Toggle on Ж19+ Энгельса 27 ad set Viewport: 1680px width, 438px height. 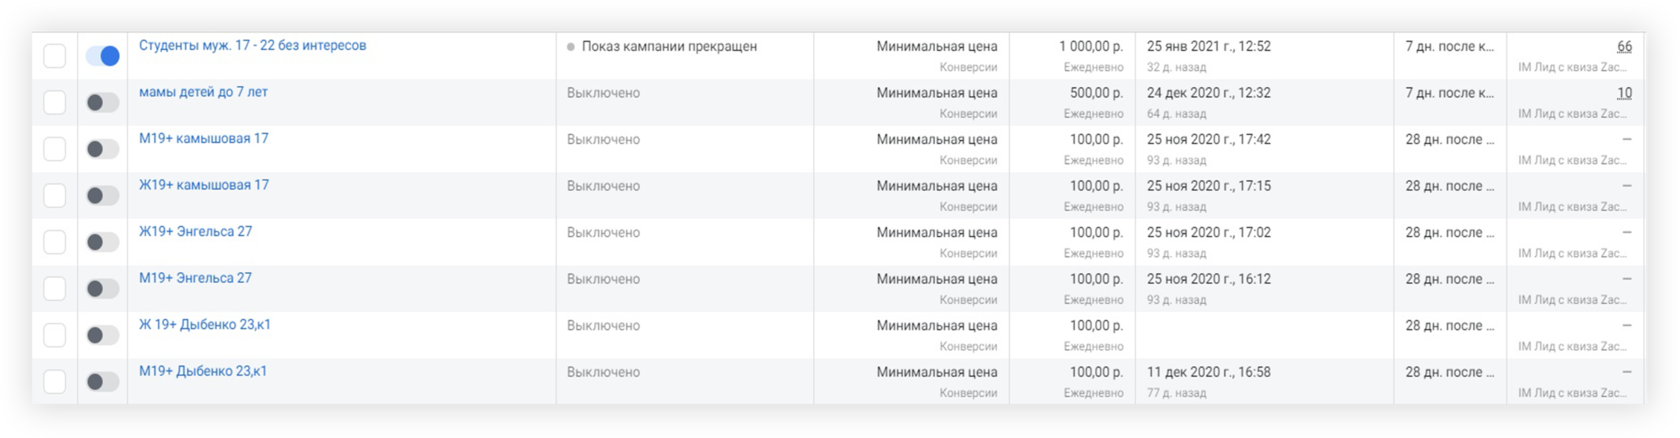point(102,242)
